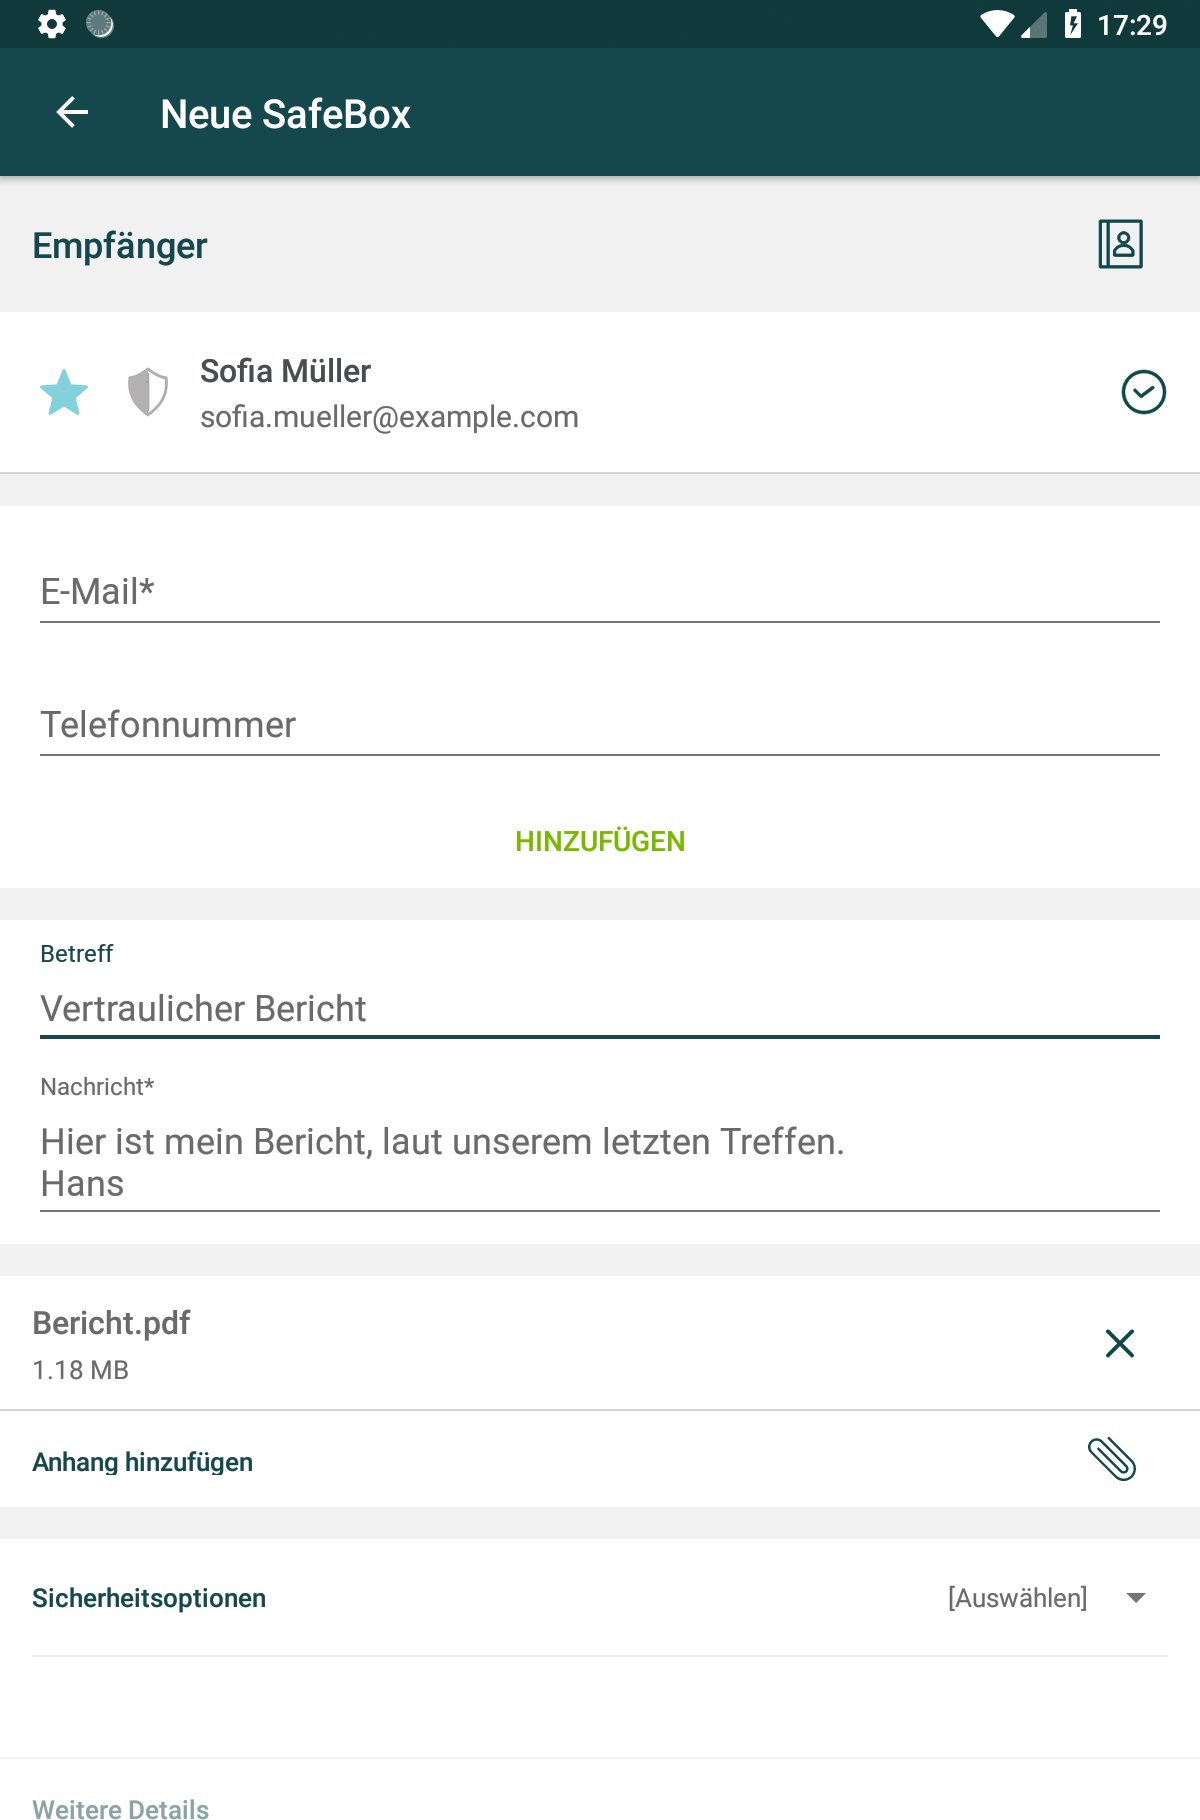Viewport: 1200px width, 1820px height.
Task: Tap the Wi-Fi signal icon
Action: [x=996, y=24]
